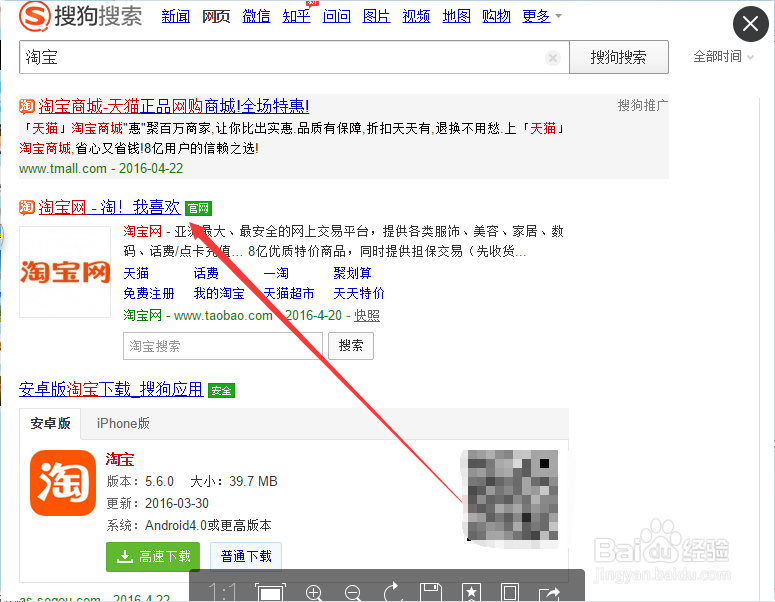
Task: Zoom in with the magnifier plus icon
Action: (314, 592)
